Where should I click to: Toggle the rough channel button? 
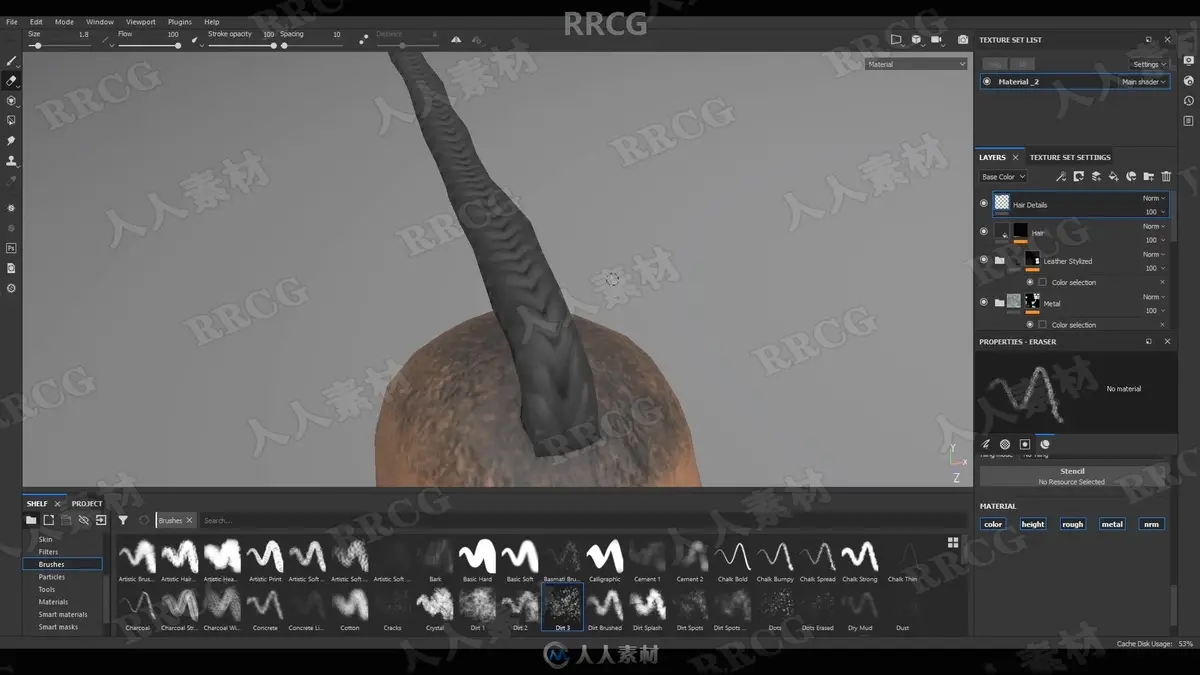point(1073,524)
